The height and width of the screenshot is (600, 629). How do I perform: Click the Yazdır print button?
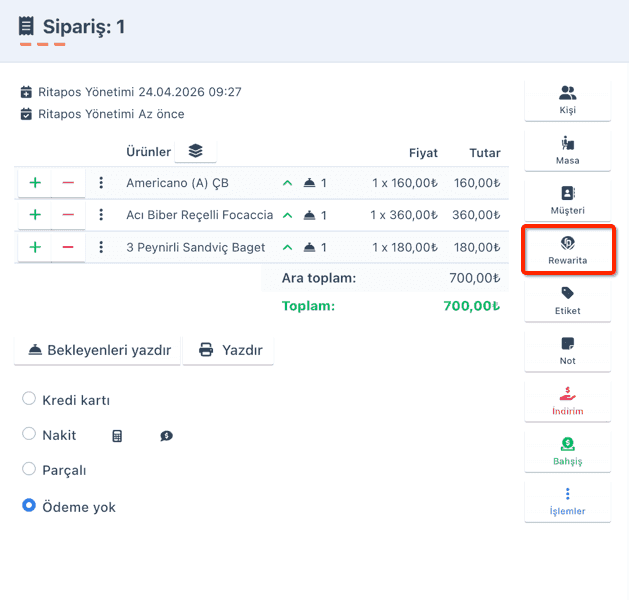(228, 350)
